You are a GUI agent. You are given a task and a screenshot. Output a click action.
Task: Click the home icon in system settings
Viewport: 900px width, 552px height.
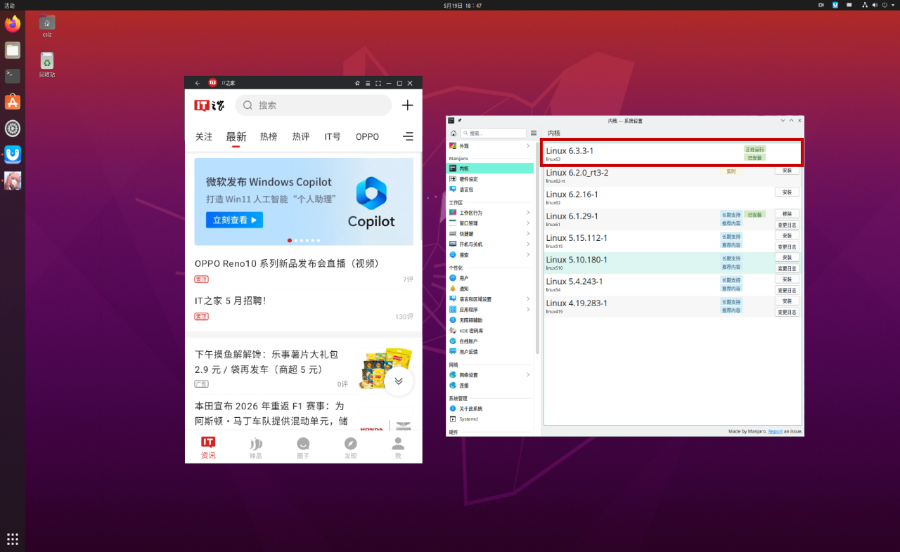click(x=453, y=133)
